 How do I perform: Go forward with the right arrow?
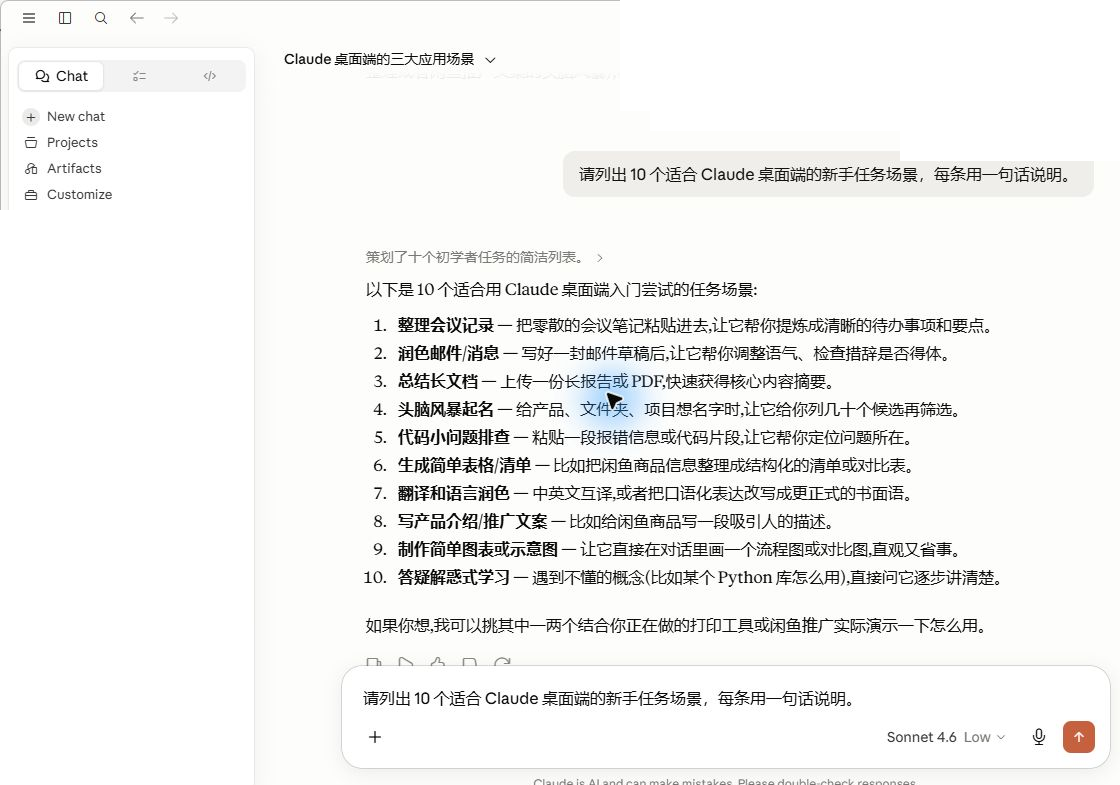pyautogui.click(x=171, y=18)
